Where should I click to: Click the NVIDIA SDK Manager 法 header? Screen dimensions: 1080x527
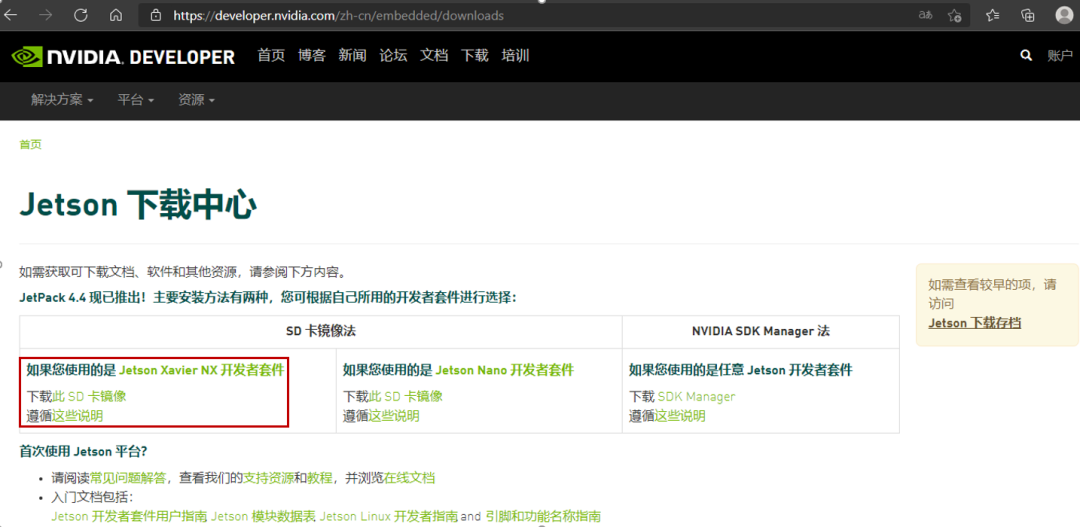[760, 331]
